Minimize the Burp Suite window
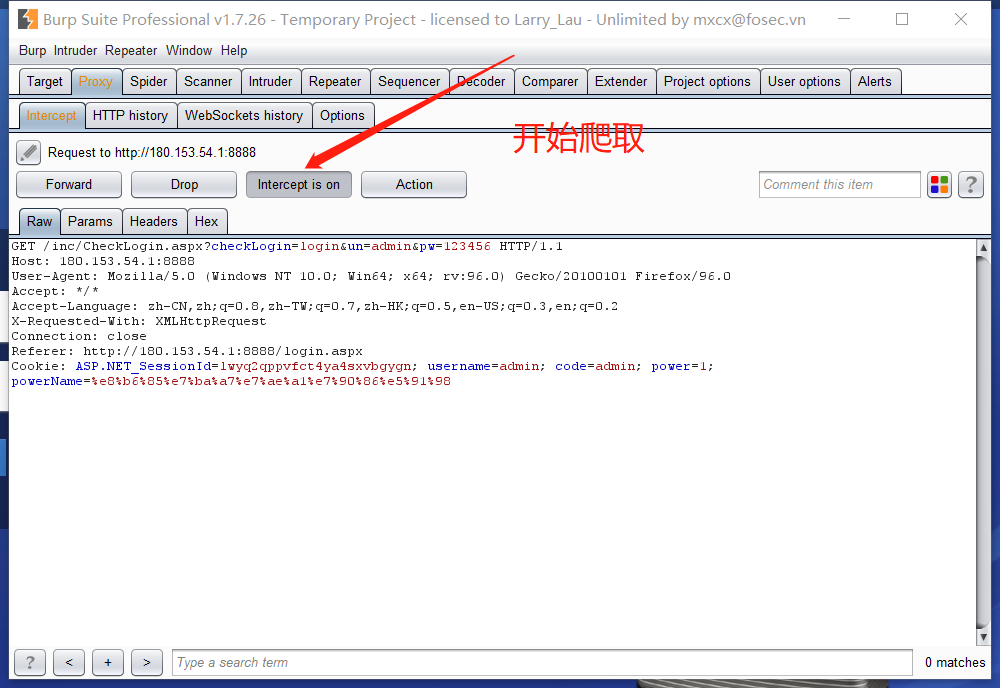1000x688 pixels. click(x=844, y=19)
